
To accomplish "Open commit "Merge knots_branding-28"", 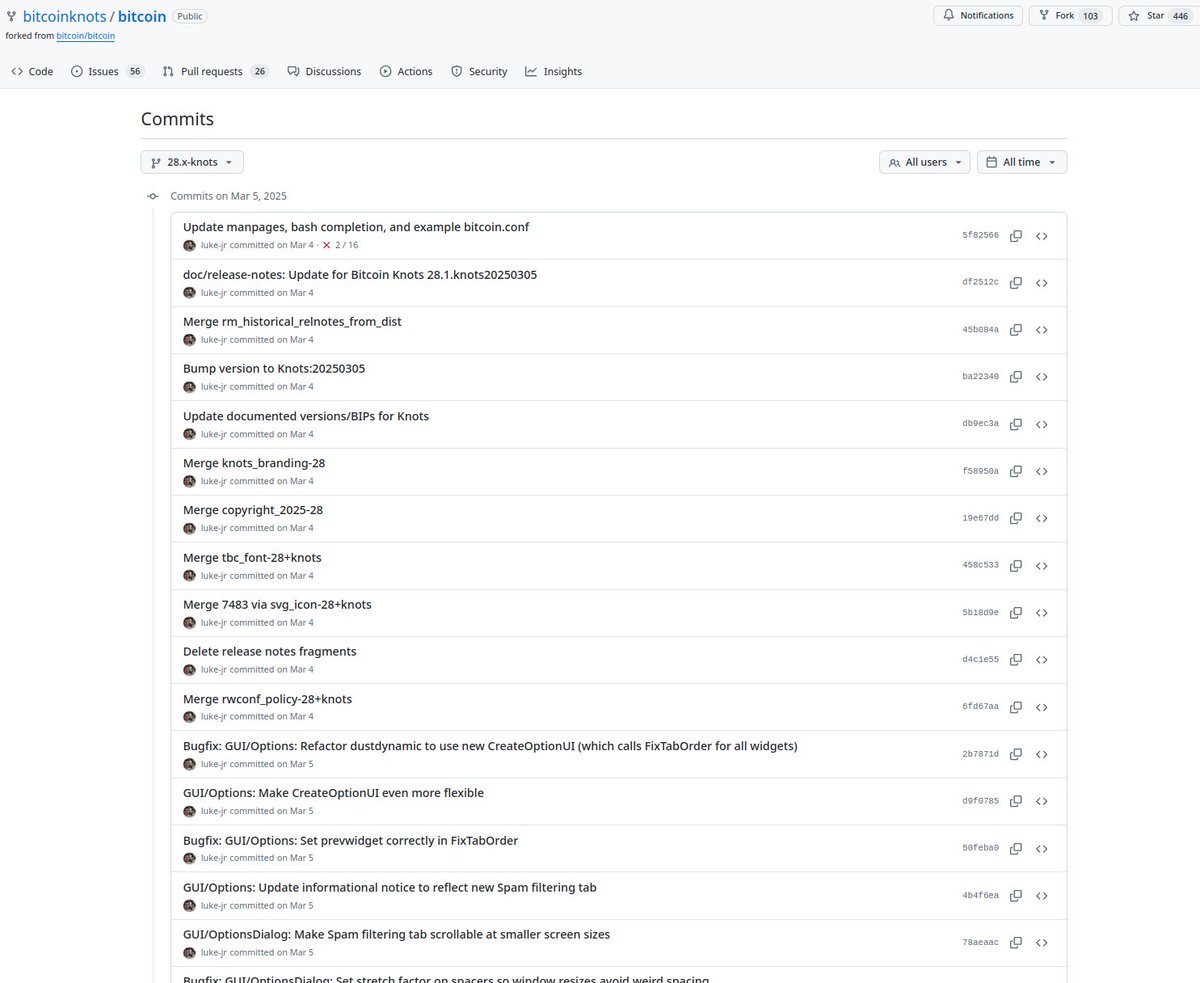I will [254, 463].
